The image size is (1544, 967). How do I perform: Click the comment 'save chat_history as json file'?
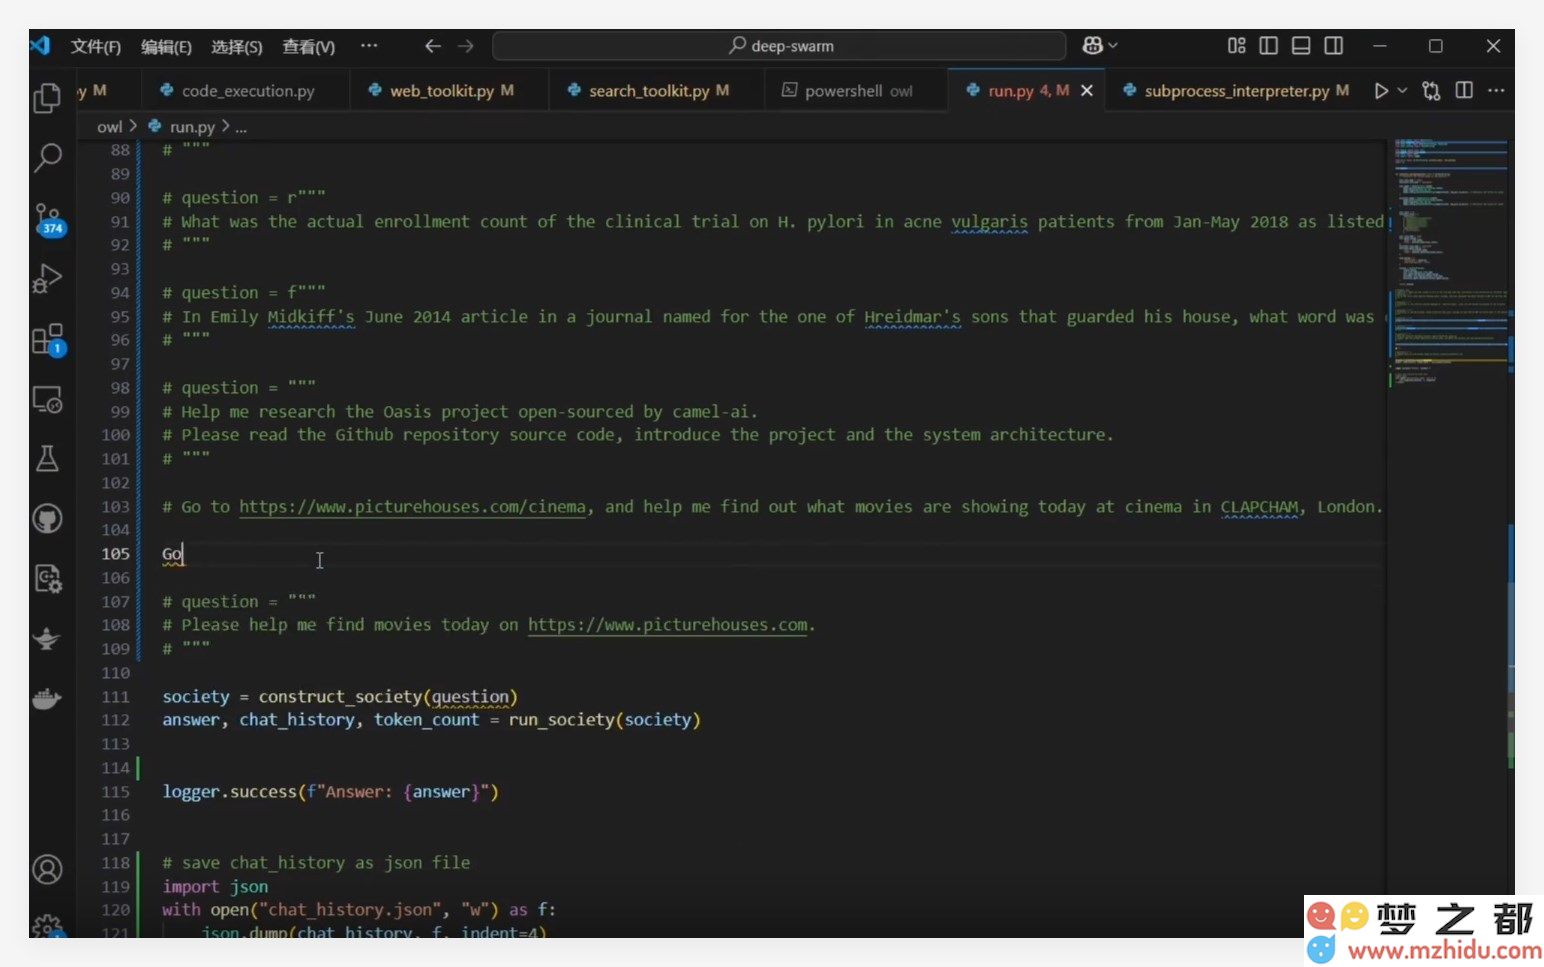click(x=316, y=863)
